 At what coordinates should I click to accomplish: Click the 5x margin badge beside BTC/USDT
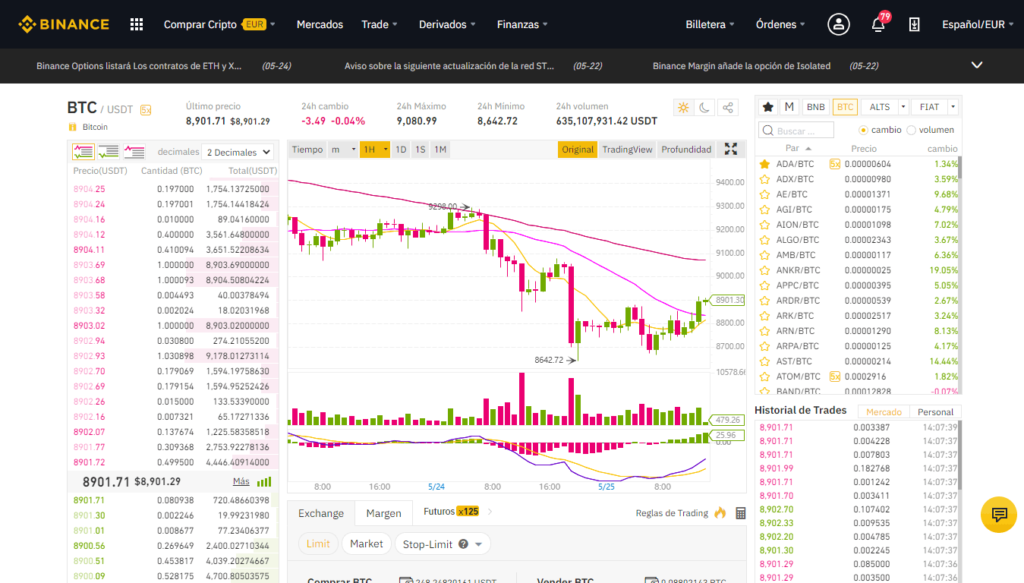(146, 110)
